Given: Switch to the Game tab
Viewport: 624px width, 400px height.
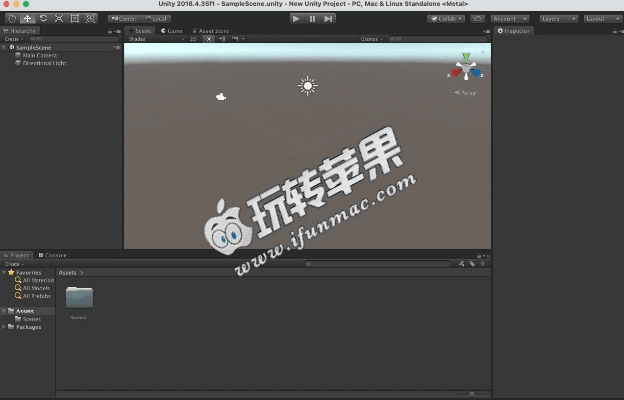Looking at the screenshot, I should [x=172, y=31].
